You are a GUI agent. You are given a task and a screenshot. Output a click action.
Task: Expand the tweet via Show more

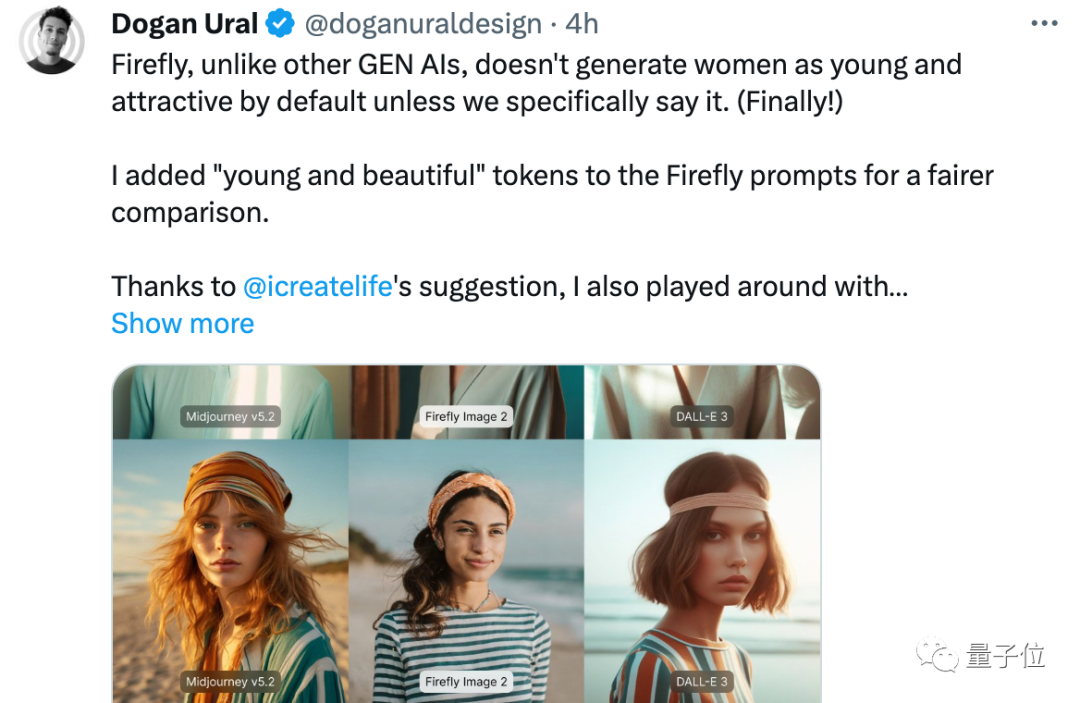[182, 323]
